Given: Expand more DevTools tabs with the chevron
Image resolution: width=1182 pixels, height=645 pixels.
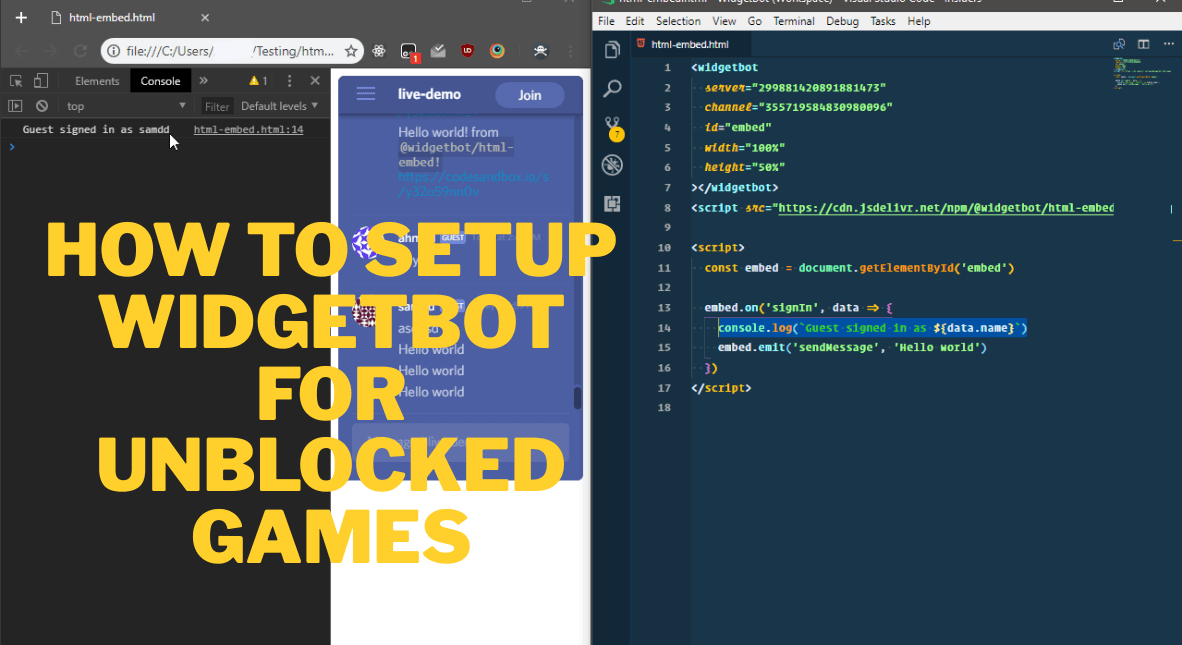Looking at the screenshot, I should pyautogui.click(x=204, y=81).
